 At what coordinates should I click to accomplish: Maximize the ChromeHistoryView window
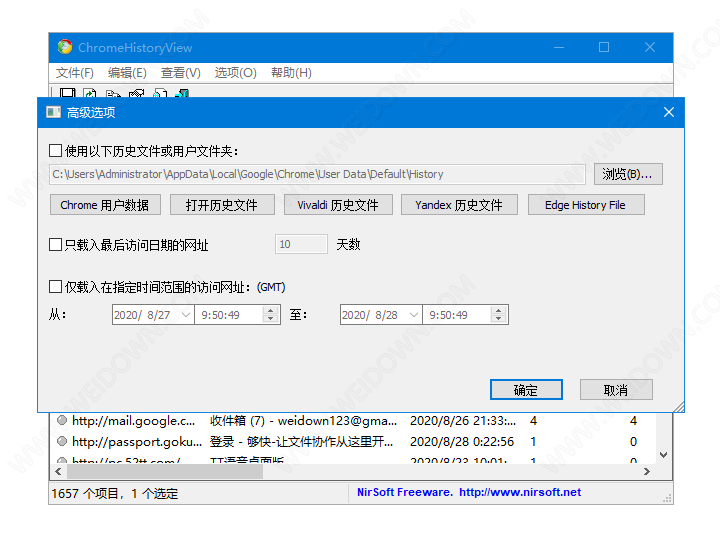pyautogui.click(x=604, y=47)
